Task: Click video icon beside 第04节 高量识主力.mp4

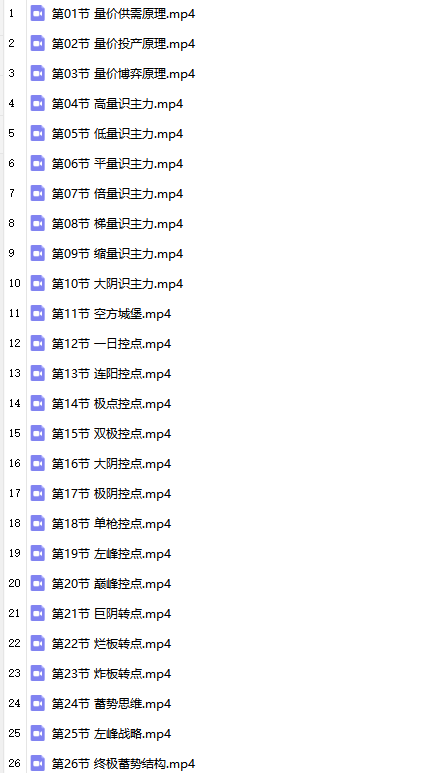Action: pos(37,104)
